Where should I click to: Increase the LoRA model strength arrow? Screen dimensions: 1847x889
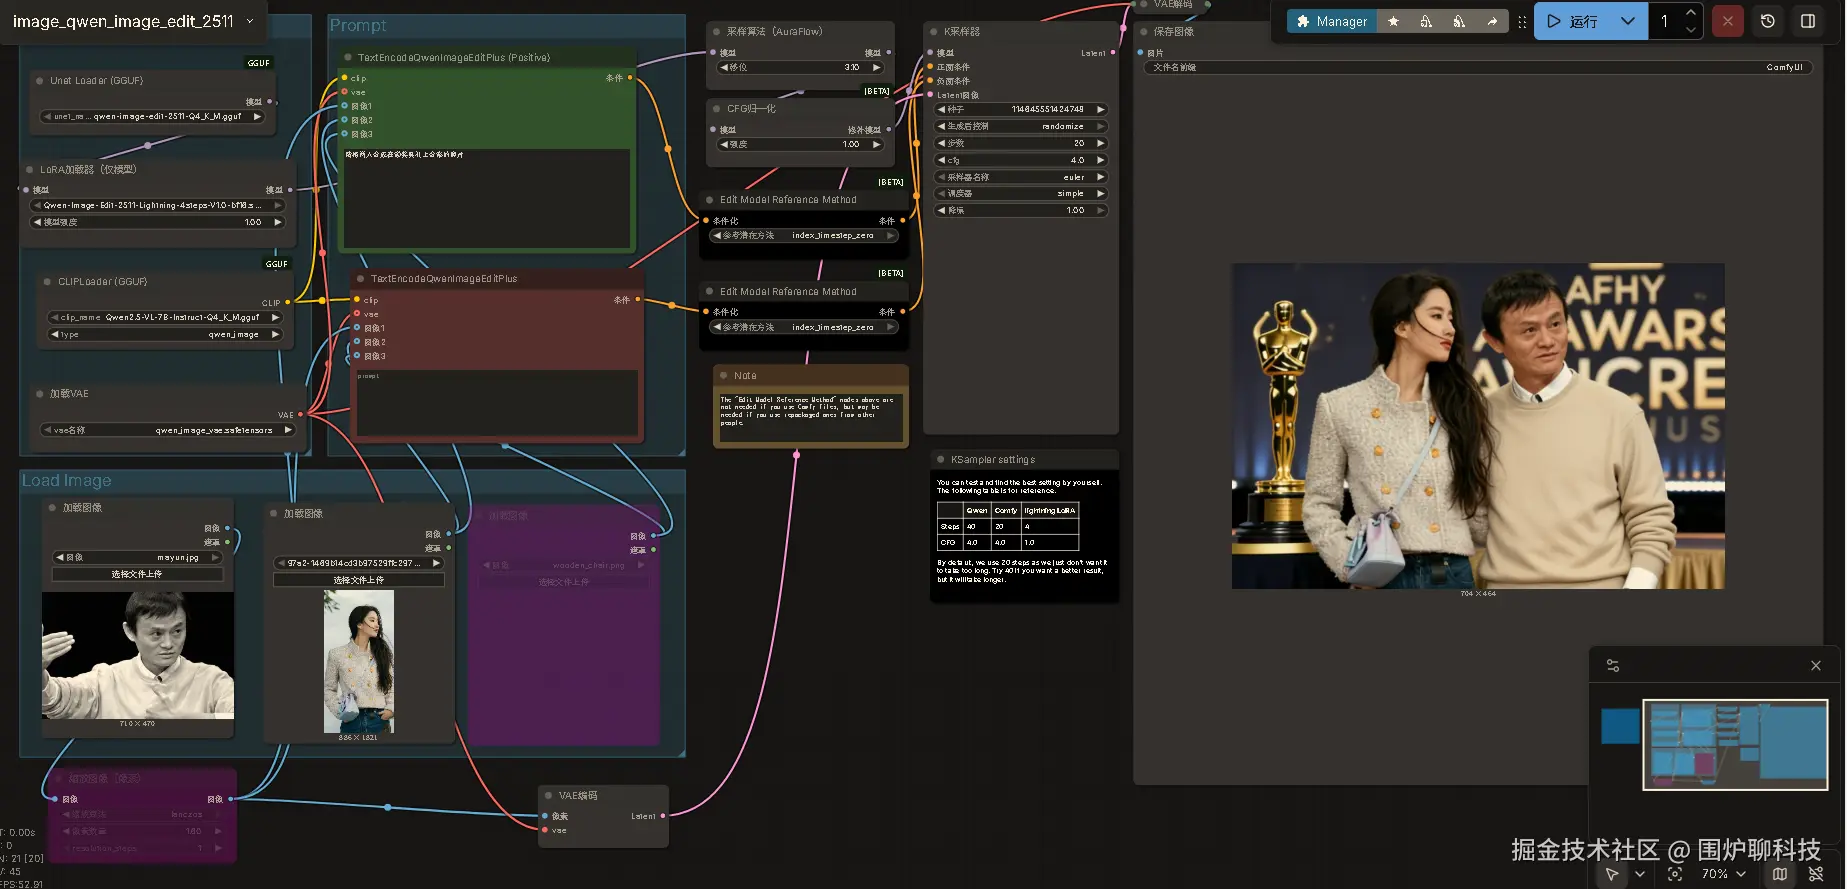pyautogui.click(x=278, y=222)
